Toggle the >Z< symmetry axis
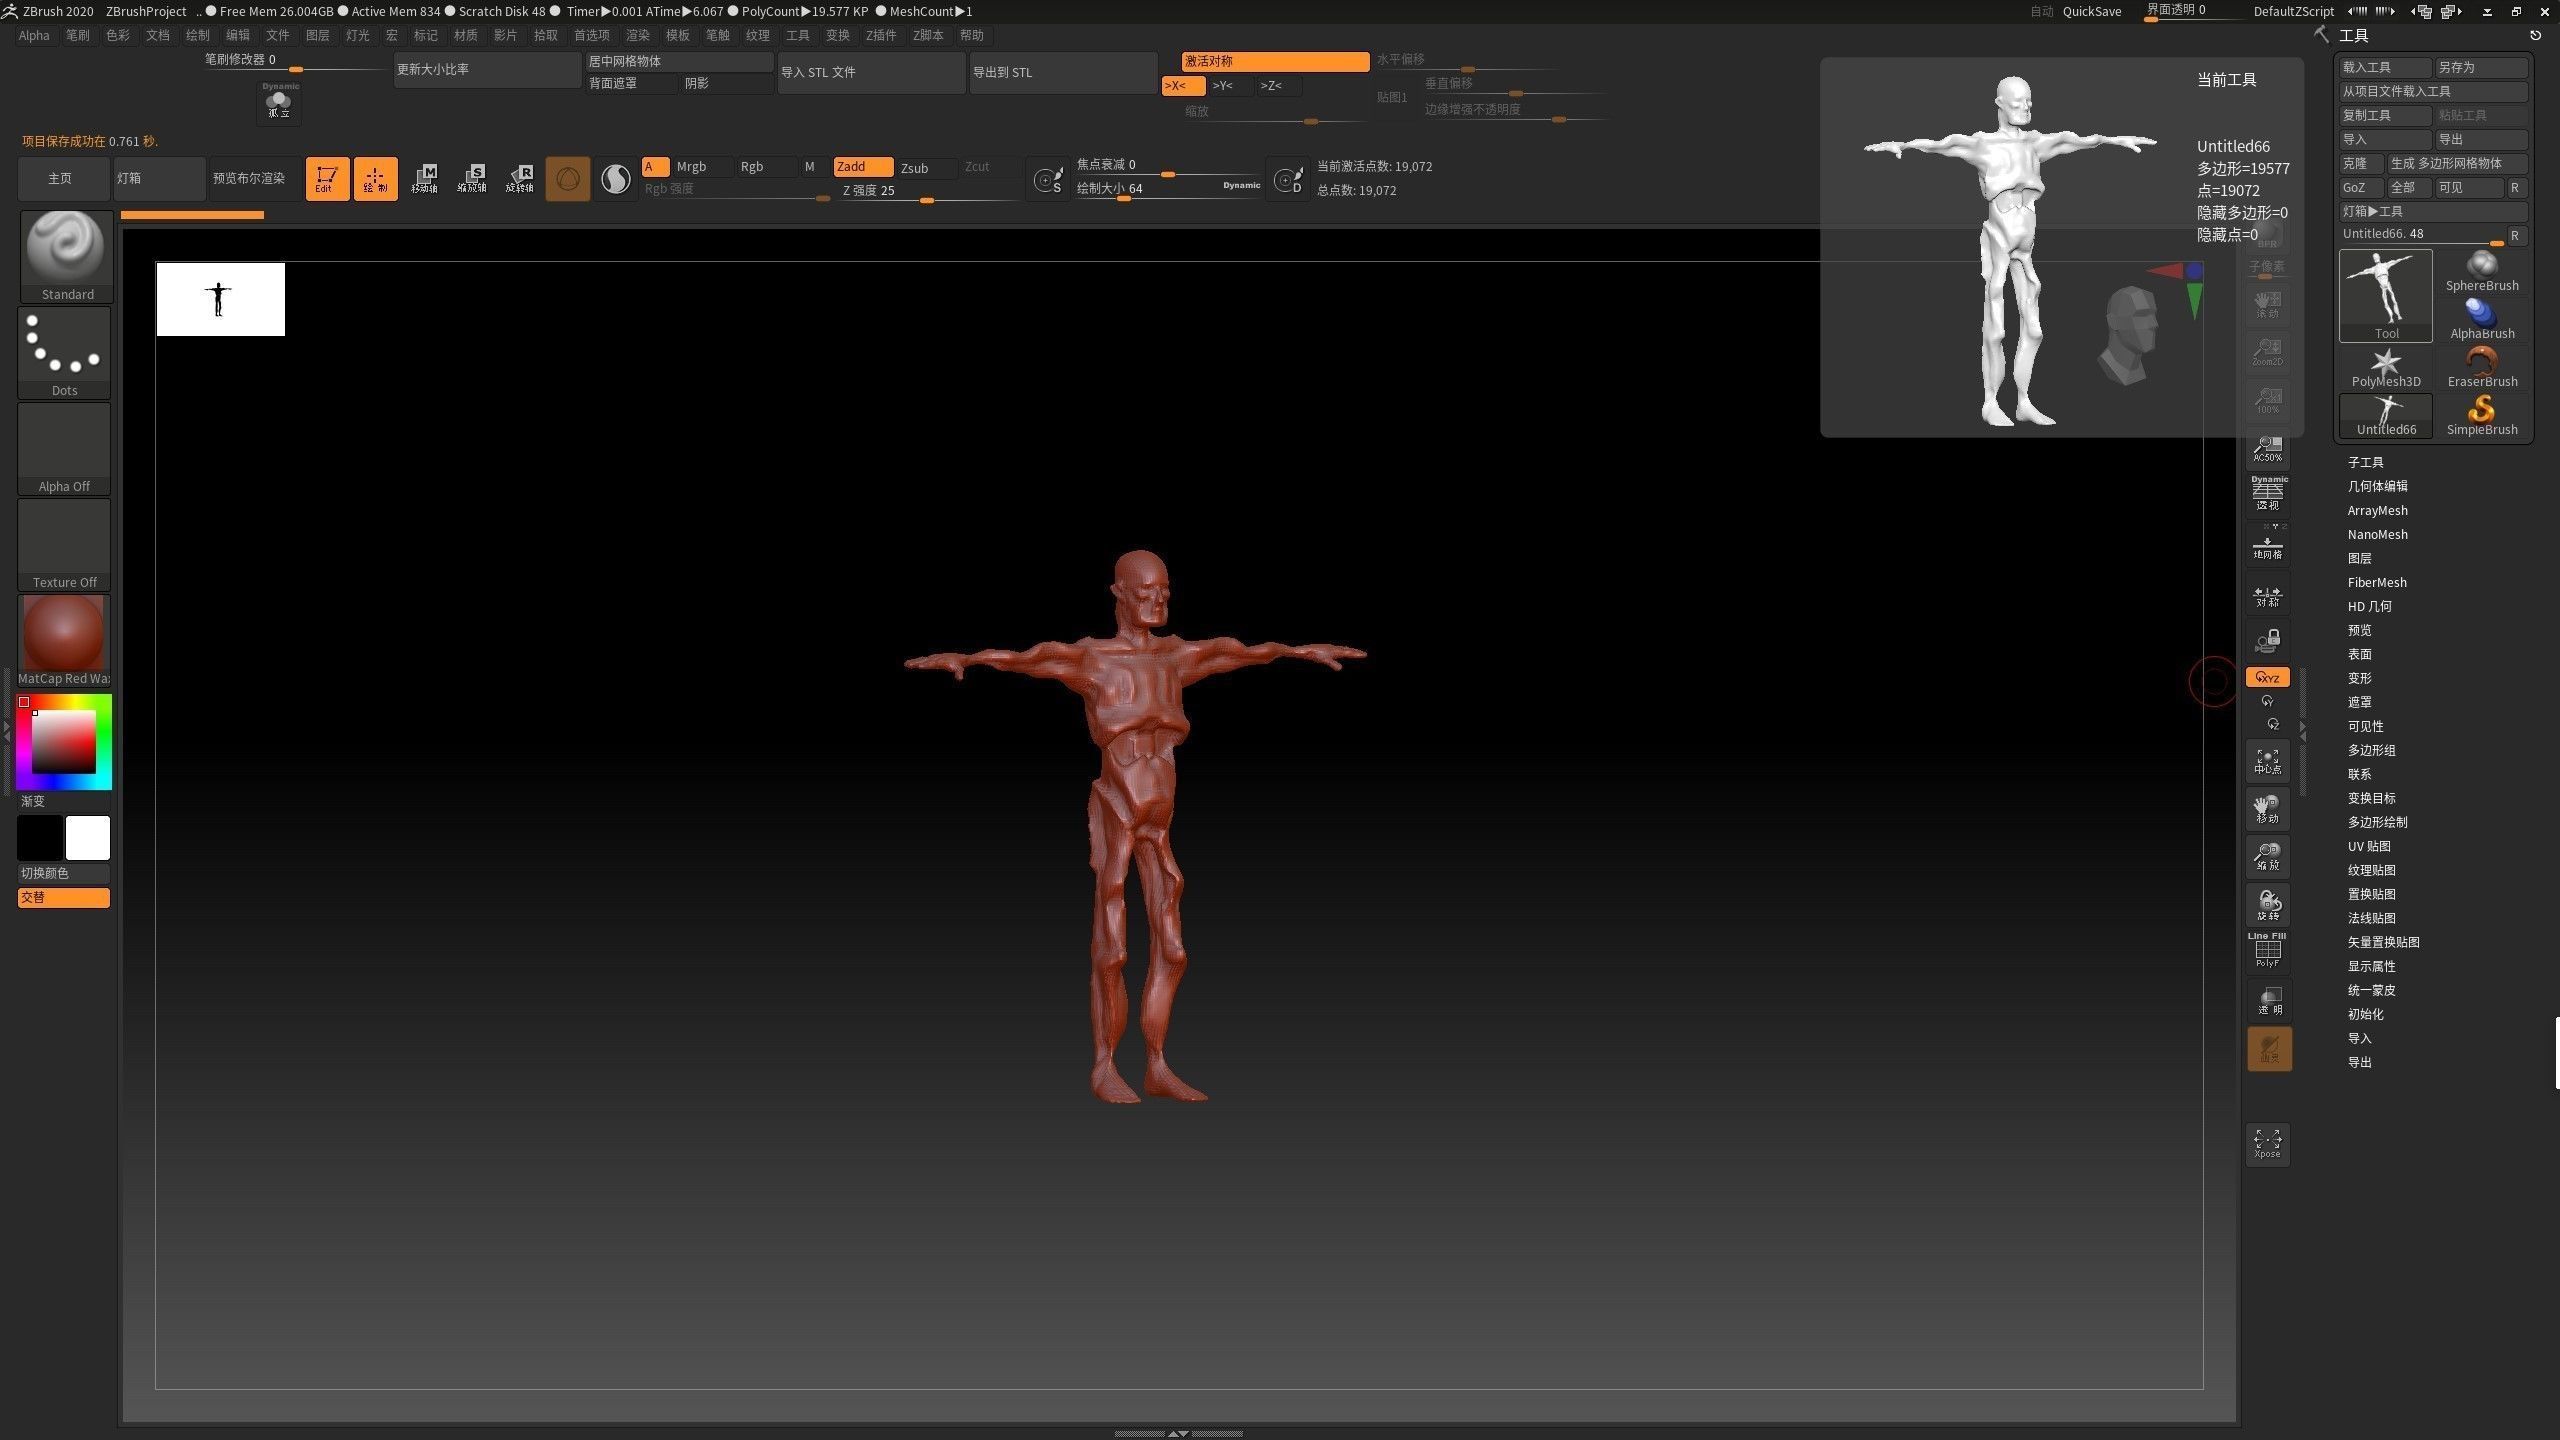Viewport: 2560px width, 1440px height. (1279, 86)
